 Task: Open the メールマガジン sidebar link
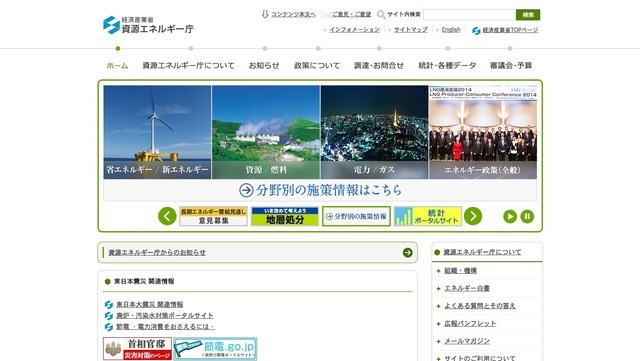[467, 341]
